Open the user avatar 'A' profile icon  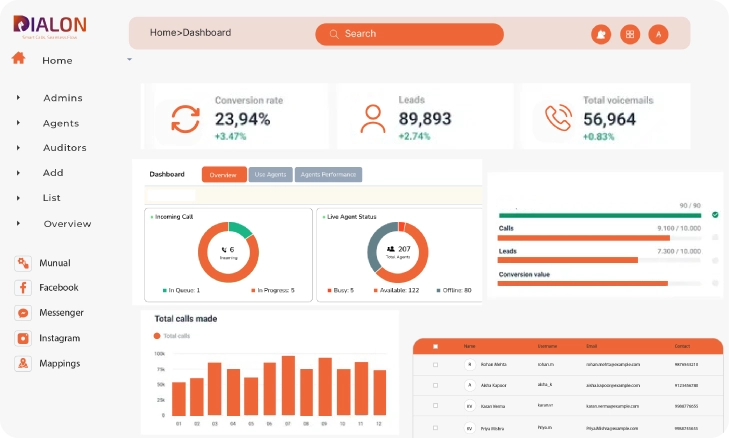(x=658, y=34)
